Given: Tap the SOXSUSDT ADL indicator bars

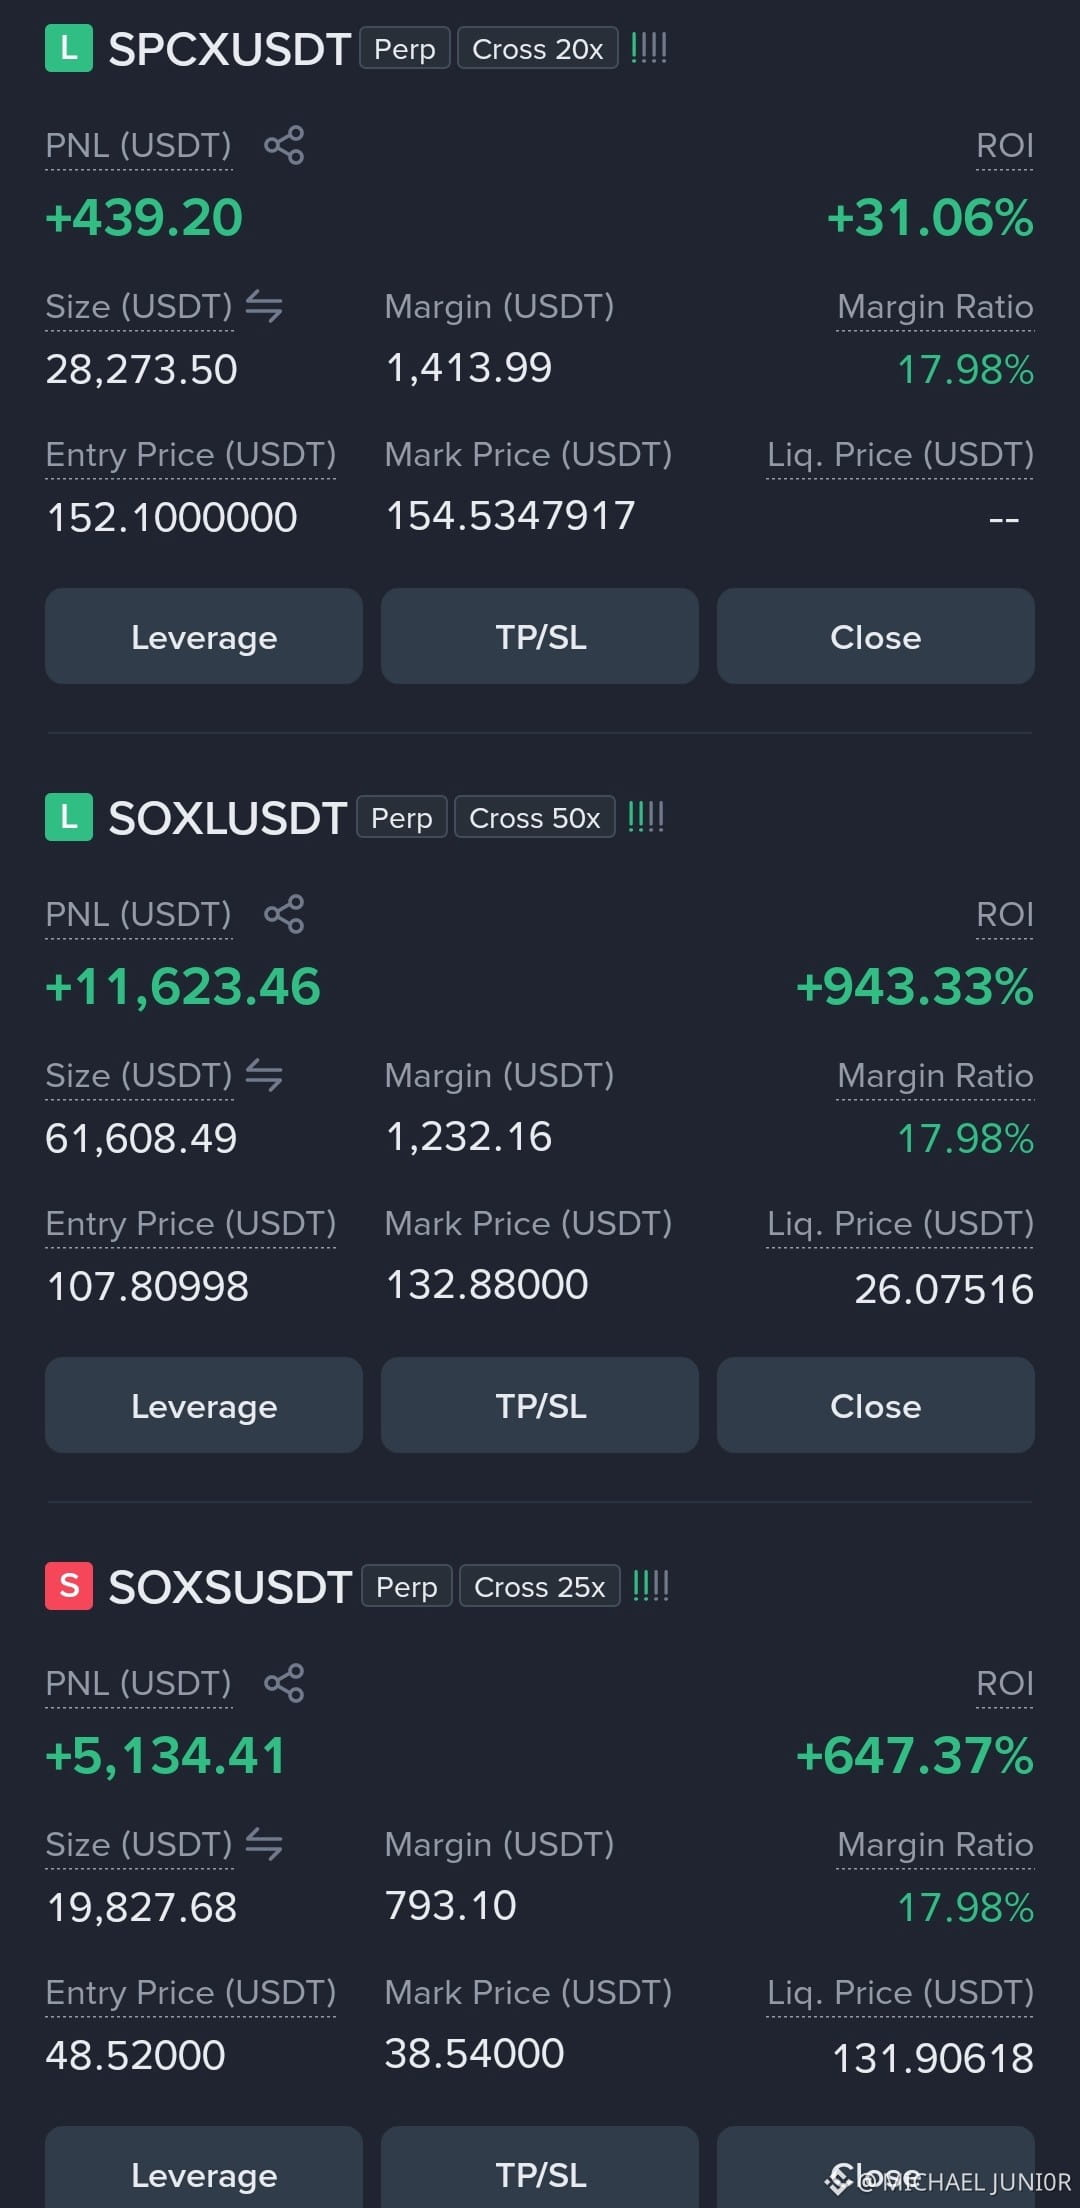Looking at the screenshot, I should pos(651,1586).
